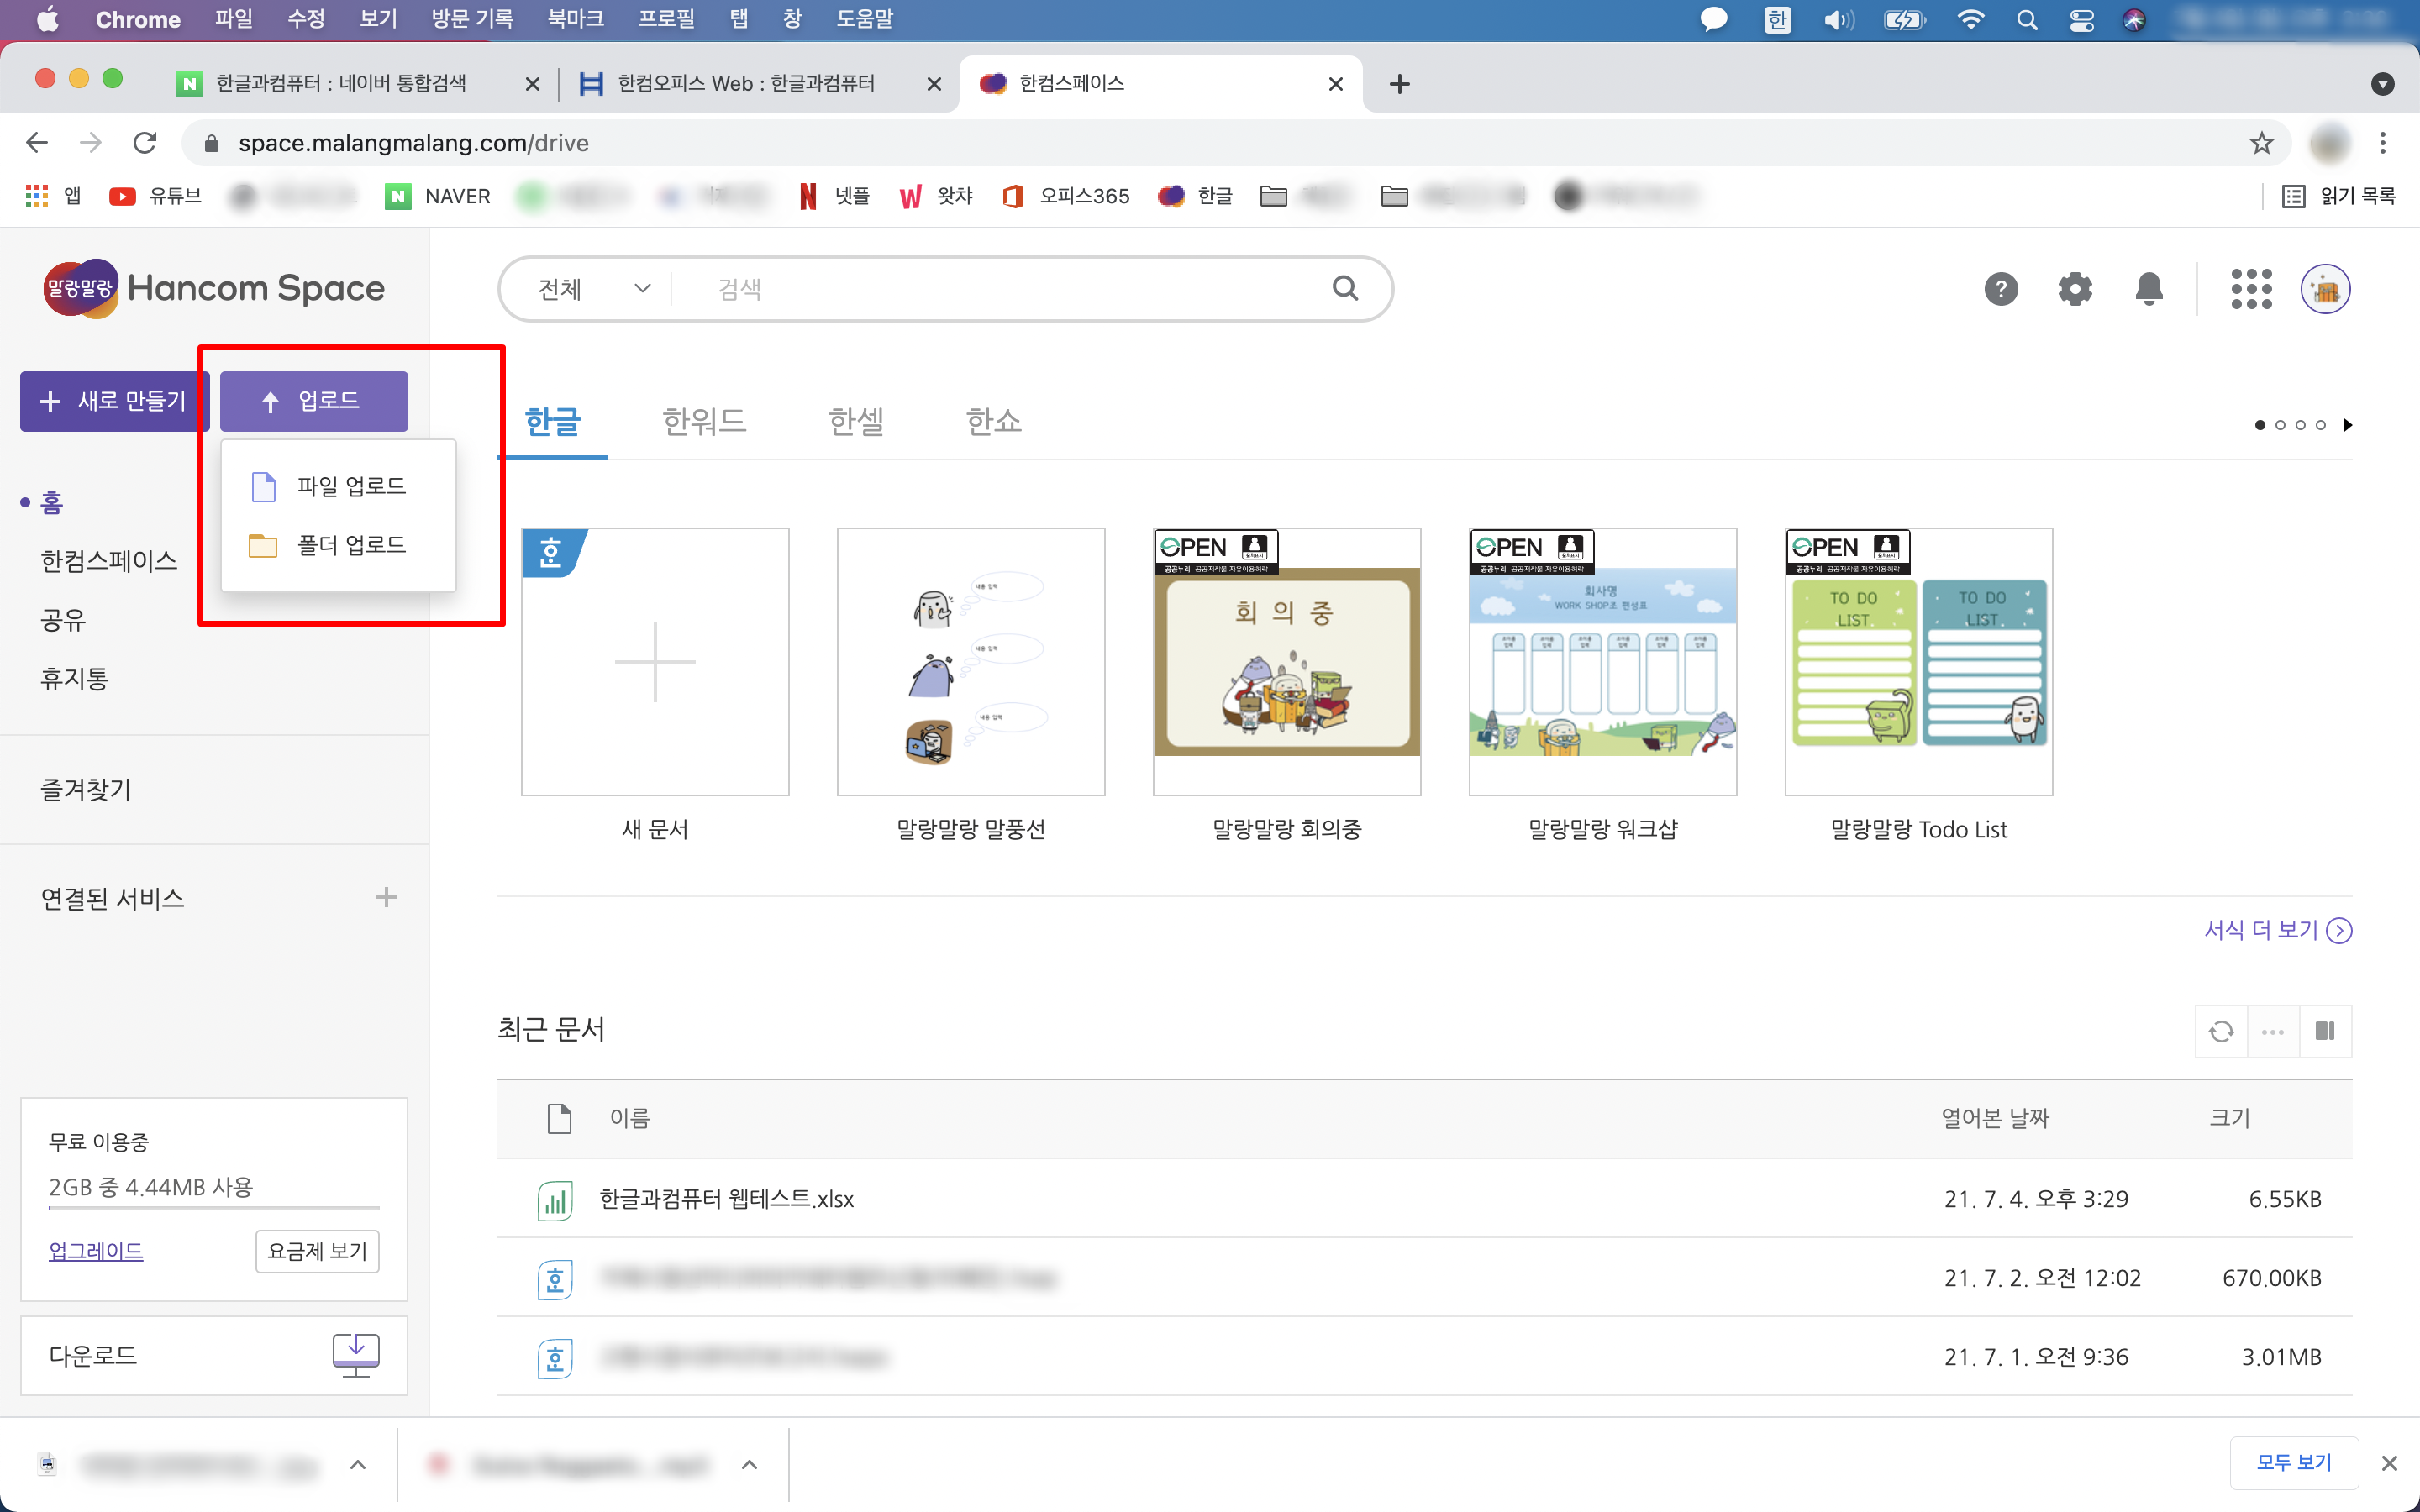Expand the 전체 search scope dropdown

[x=594, y=289]
